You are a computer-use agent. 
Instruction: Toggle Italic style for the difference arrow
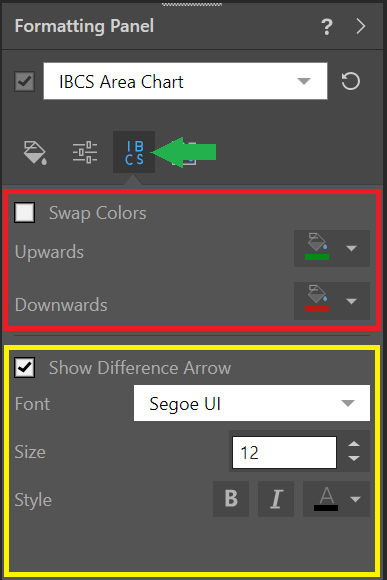pos(276,499)
